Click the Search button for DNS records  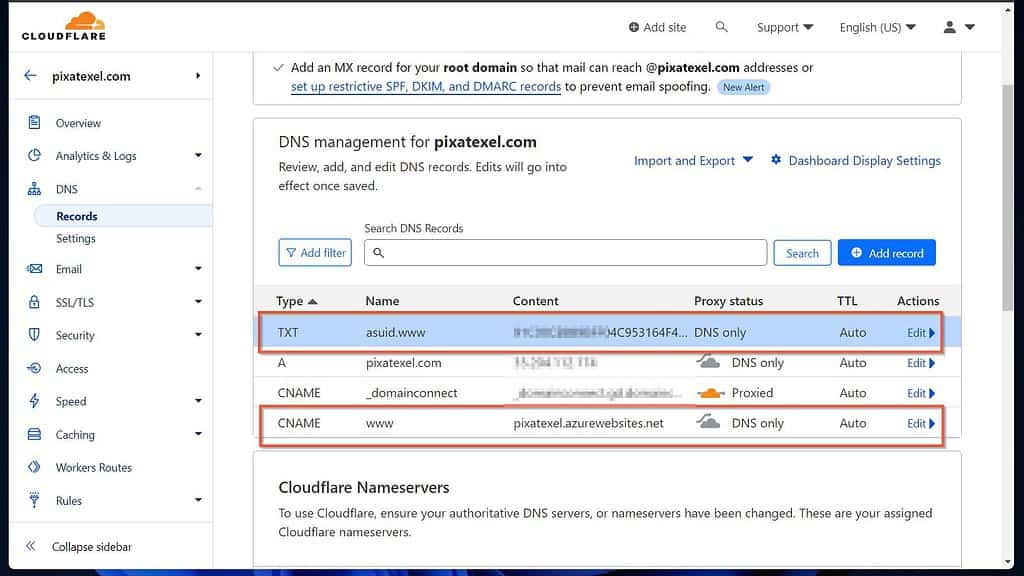802,253
